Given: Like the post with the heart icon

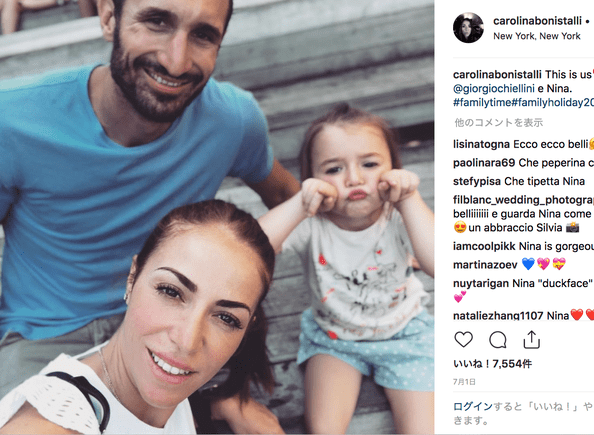Looking at the screenshot, I should click(464, 340).
